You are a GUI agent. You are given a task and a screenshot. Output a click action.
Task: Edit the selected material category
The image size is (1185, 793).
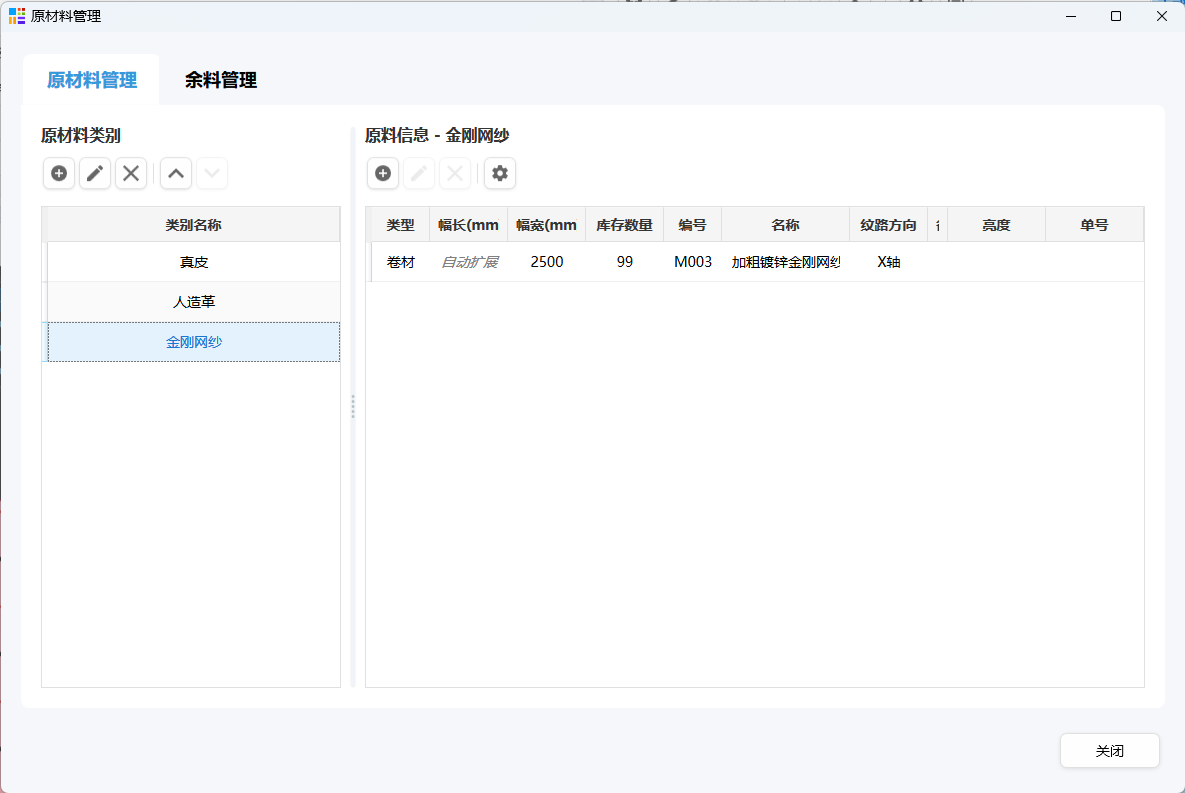coord(95,174)
